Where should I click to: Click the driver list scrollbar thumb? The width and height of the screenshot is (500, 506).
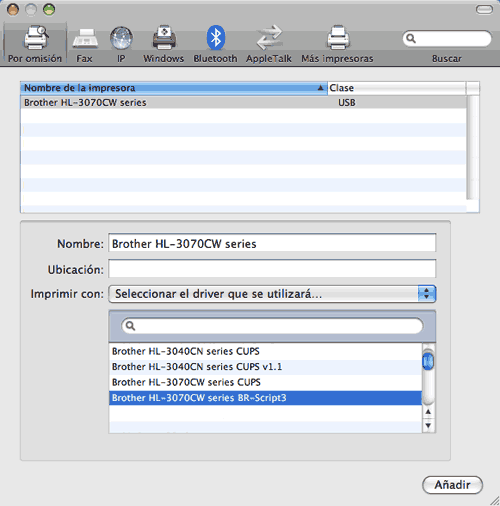click(428, 362)
